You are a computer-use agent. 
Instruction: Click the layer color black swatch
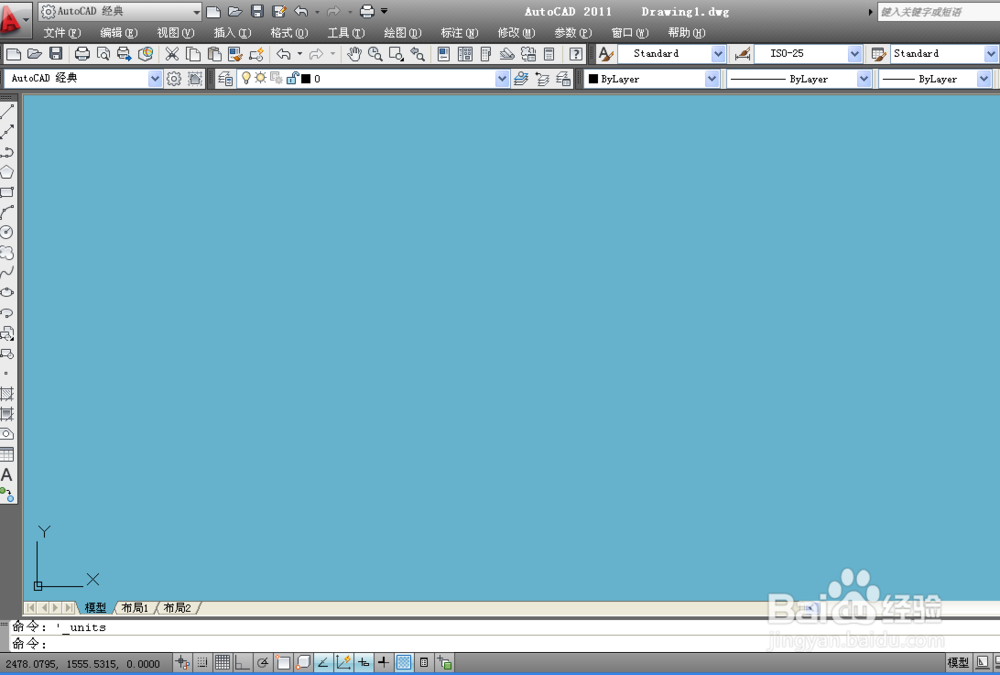tap(305, 78)
